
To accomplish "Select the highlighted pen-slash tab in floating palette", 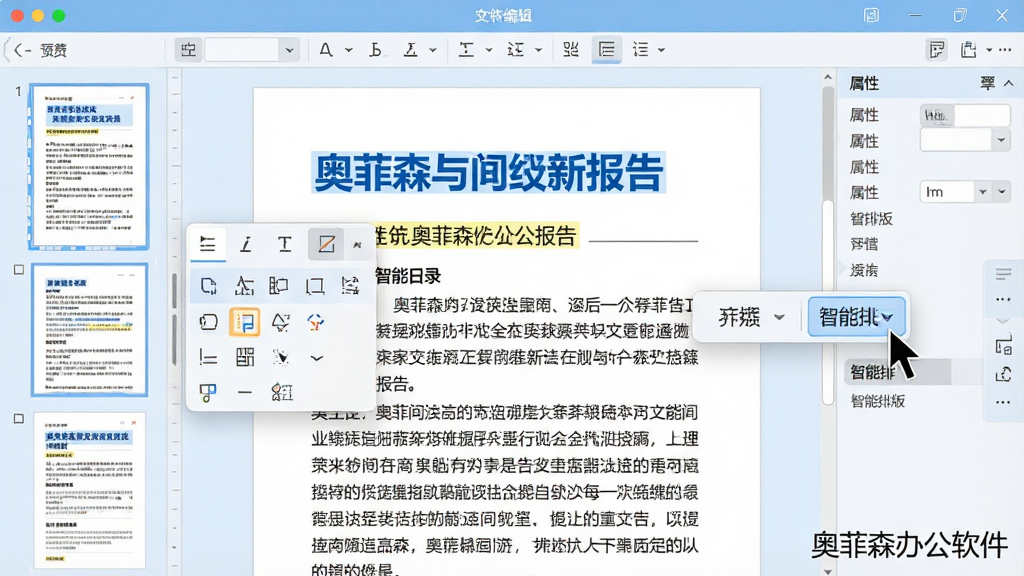I will tap(326, 244).
